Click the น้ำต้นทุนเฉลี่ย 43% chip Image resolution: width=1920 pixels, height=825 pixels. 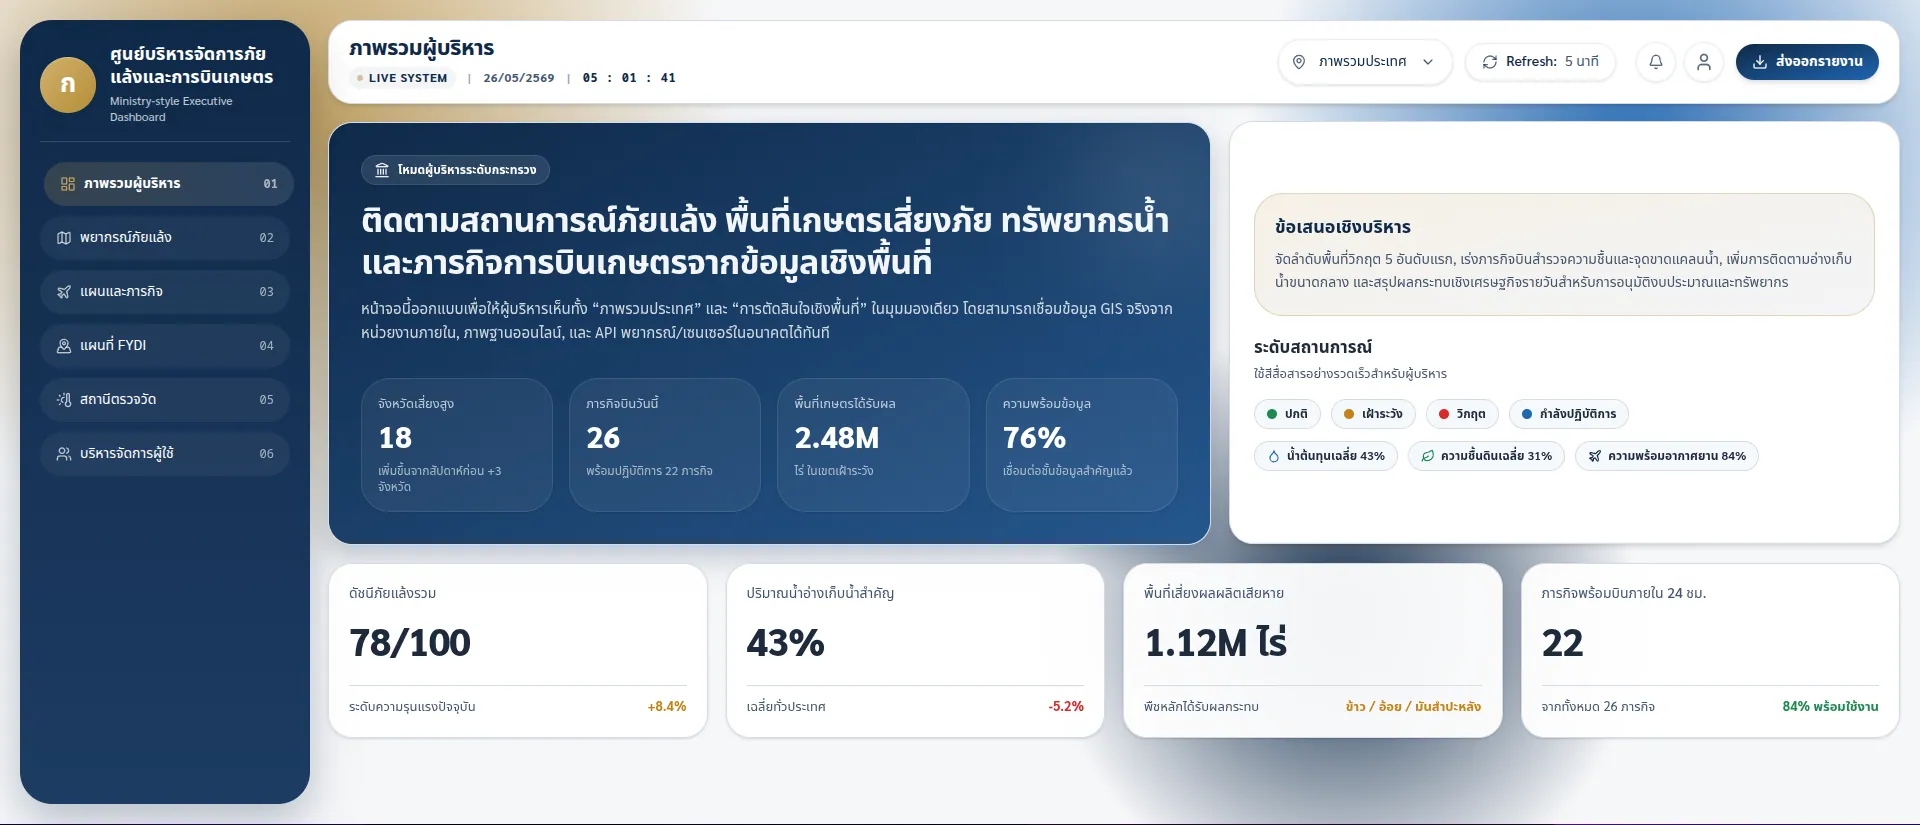tap(1326, 456)
